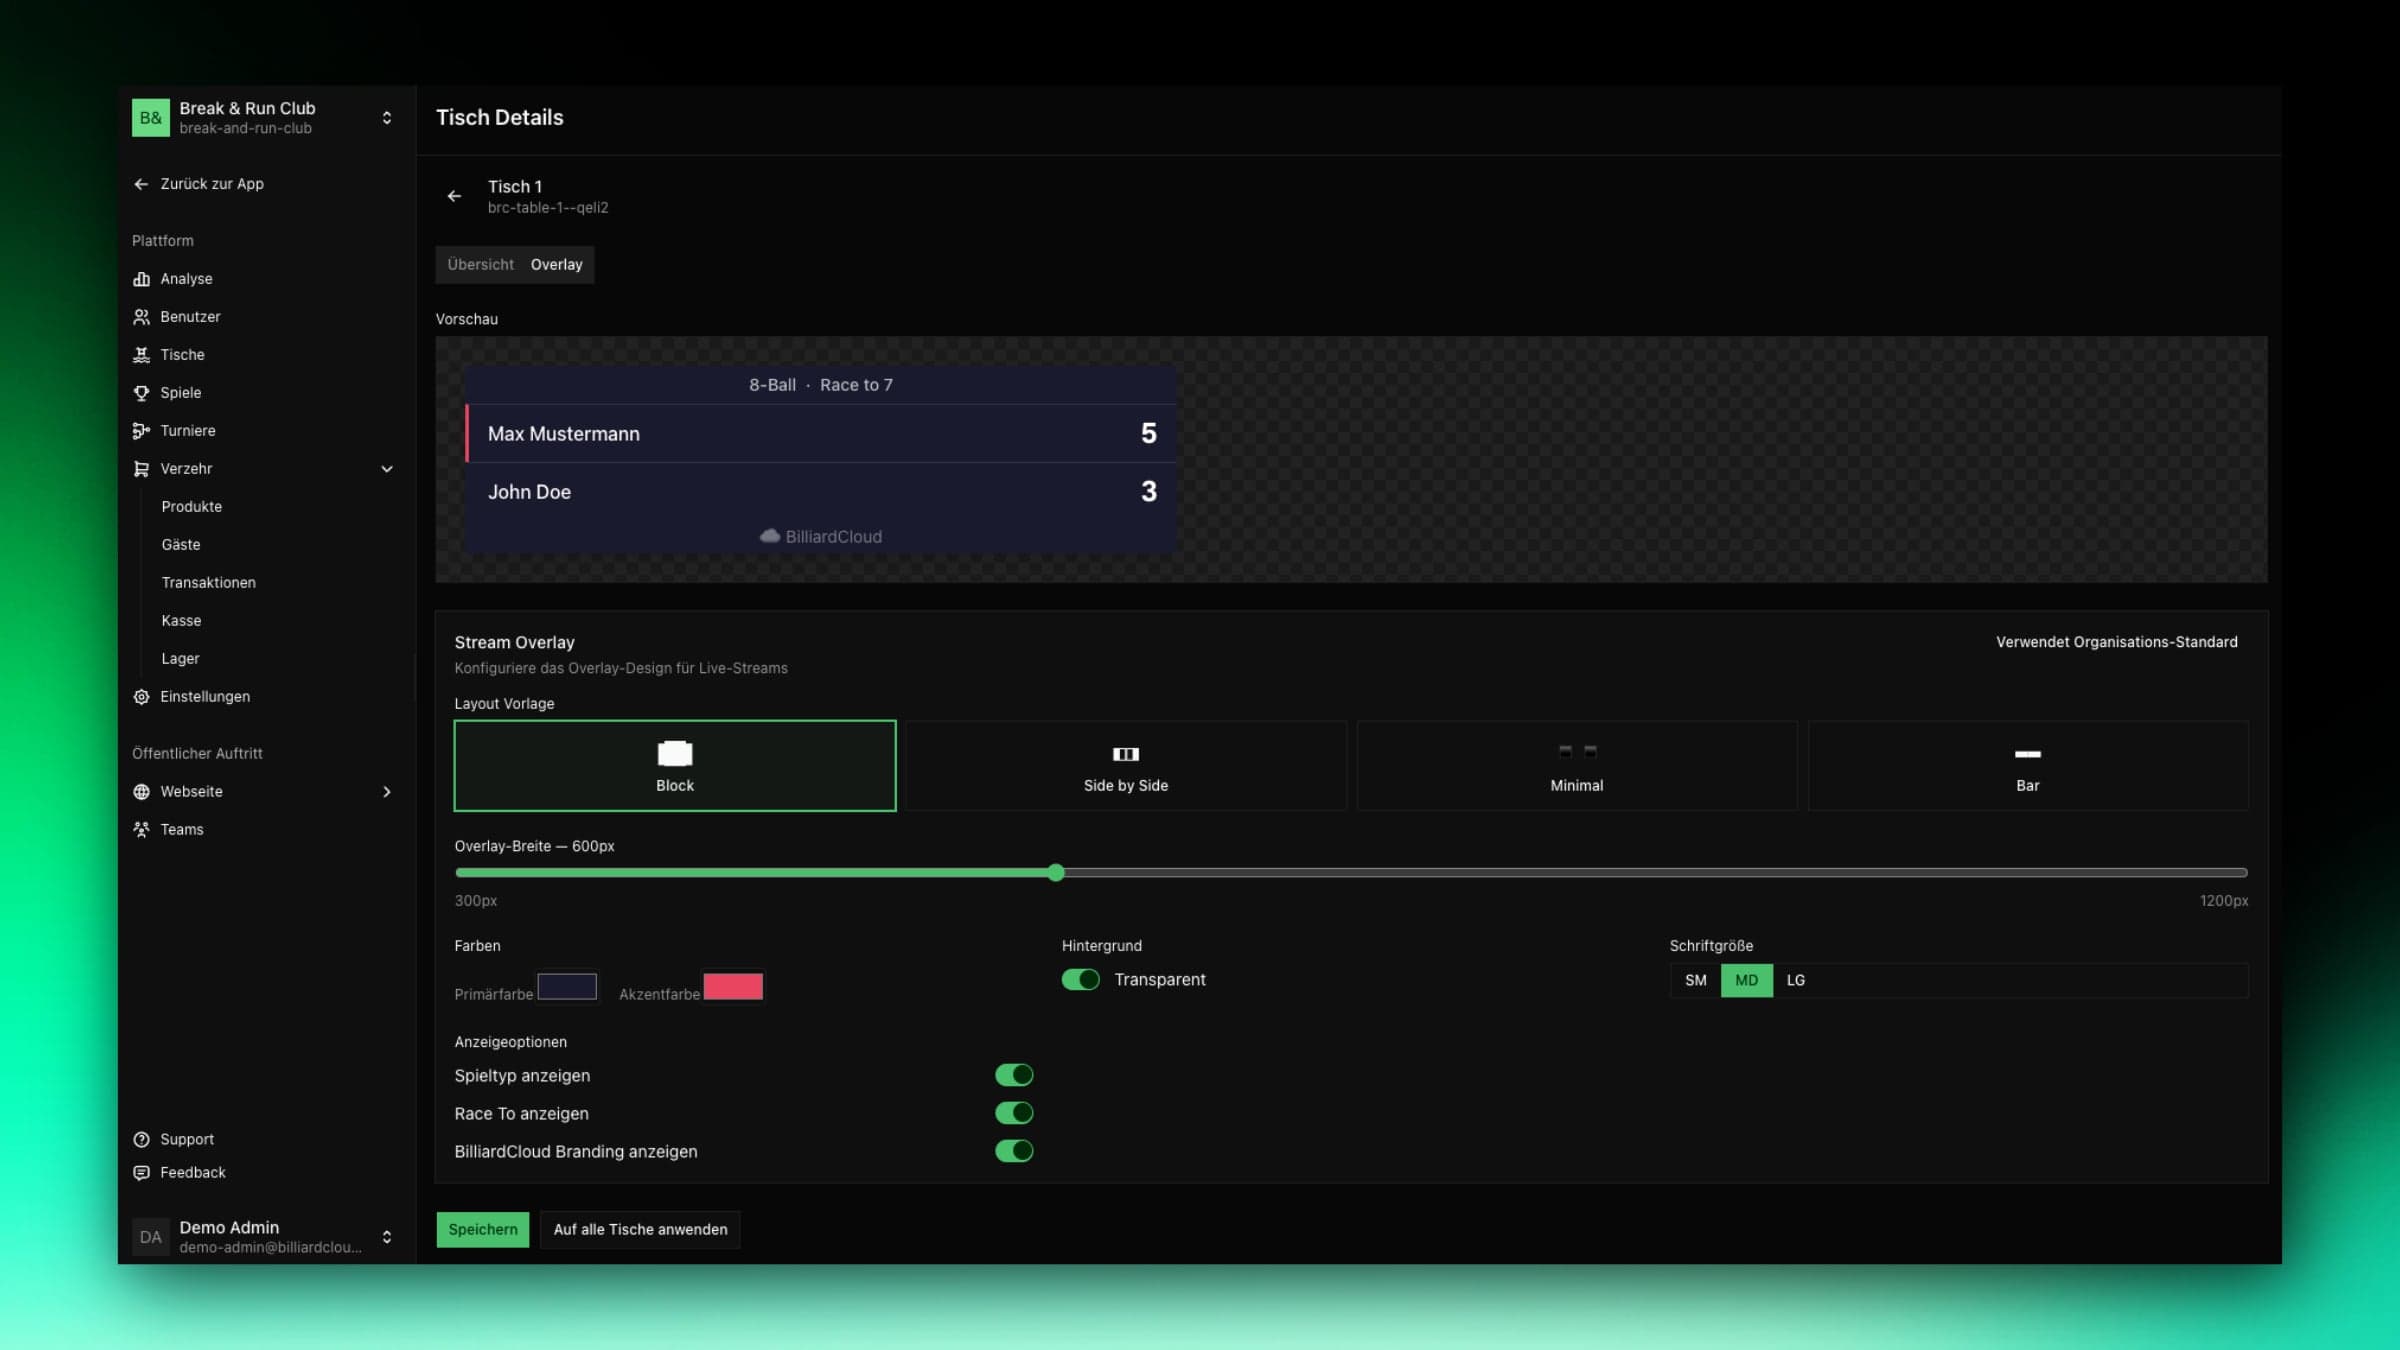The height and width of the screenshot is (1350, 2400).
Task: Click the Side by Side layout icon
Action: [x=1126, y=754]
